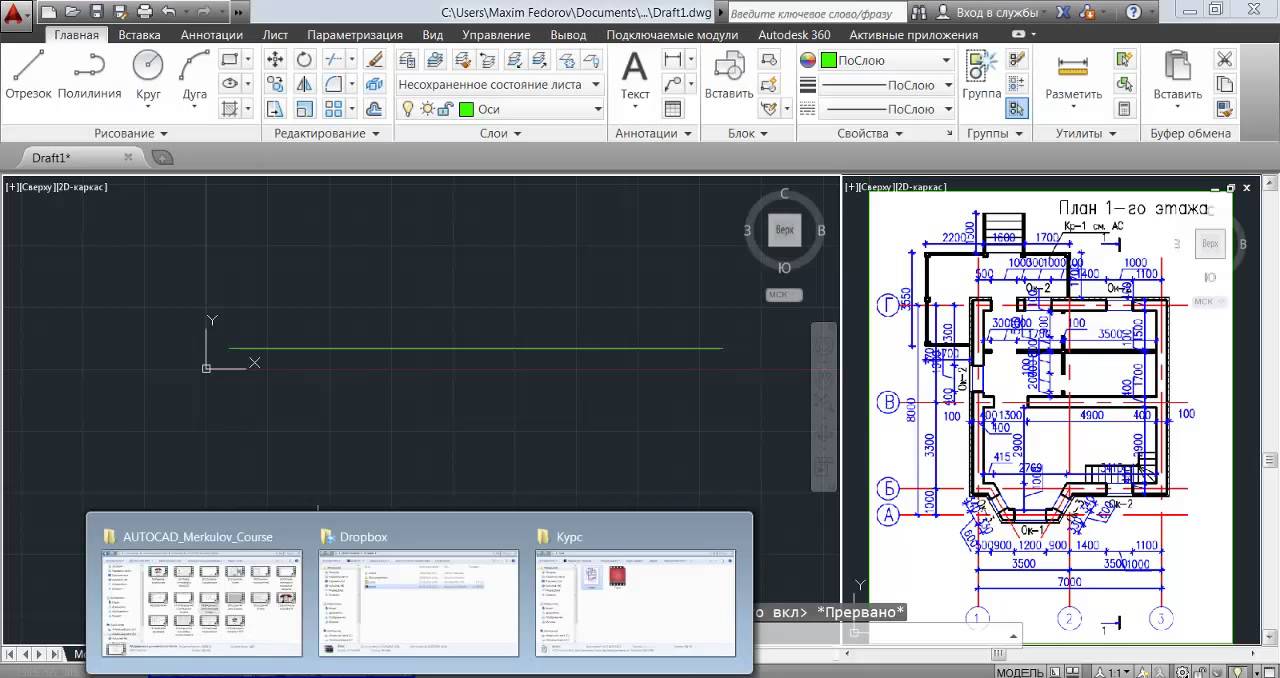Click the Save icon in quick access toolbar

pyautogui.click(x=97, y=12)
